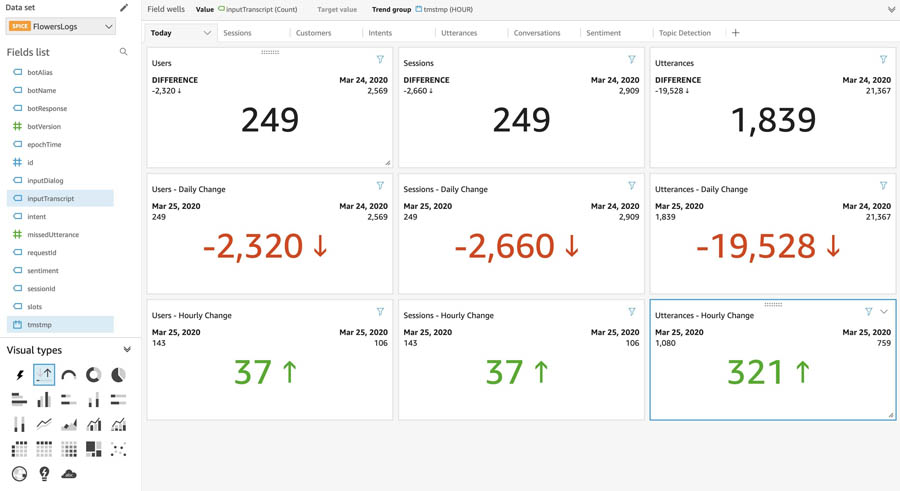Collapse the Visual types panel
This screenshot has width=900, height=491.
pos(127,350)
